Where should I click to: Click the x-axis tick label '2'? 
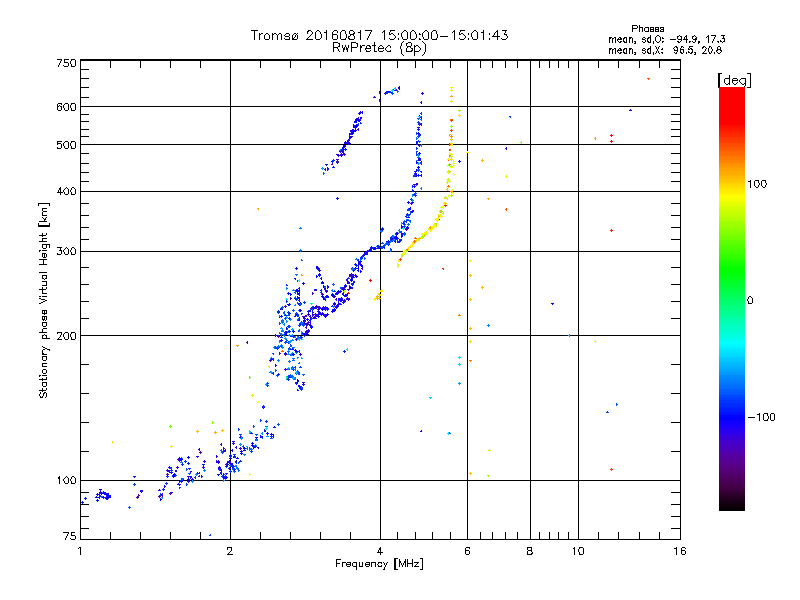pyautogui.click(x=230, y=551)
